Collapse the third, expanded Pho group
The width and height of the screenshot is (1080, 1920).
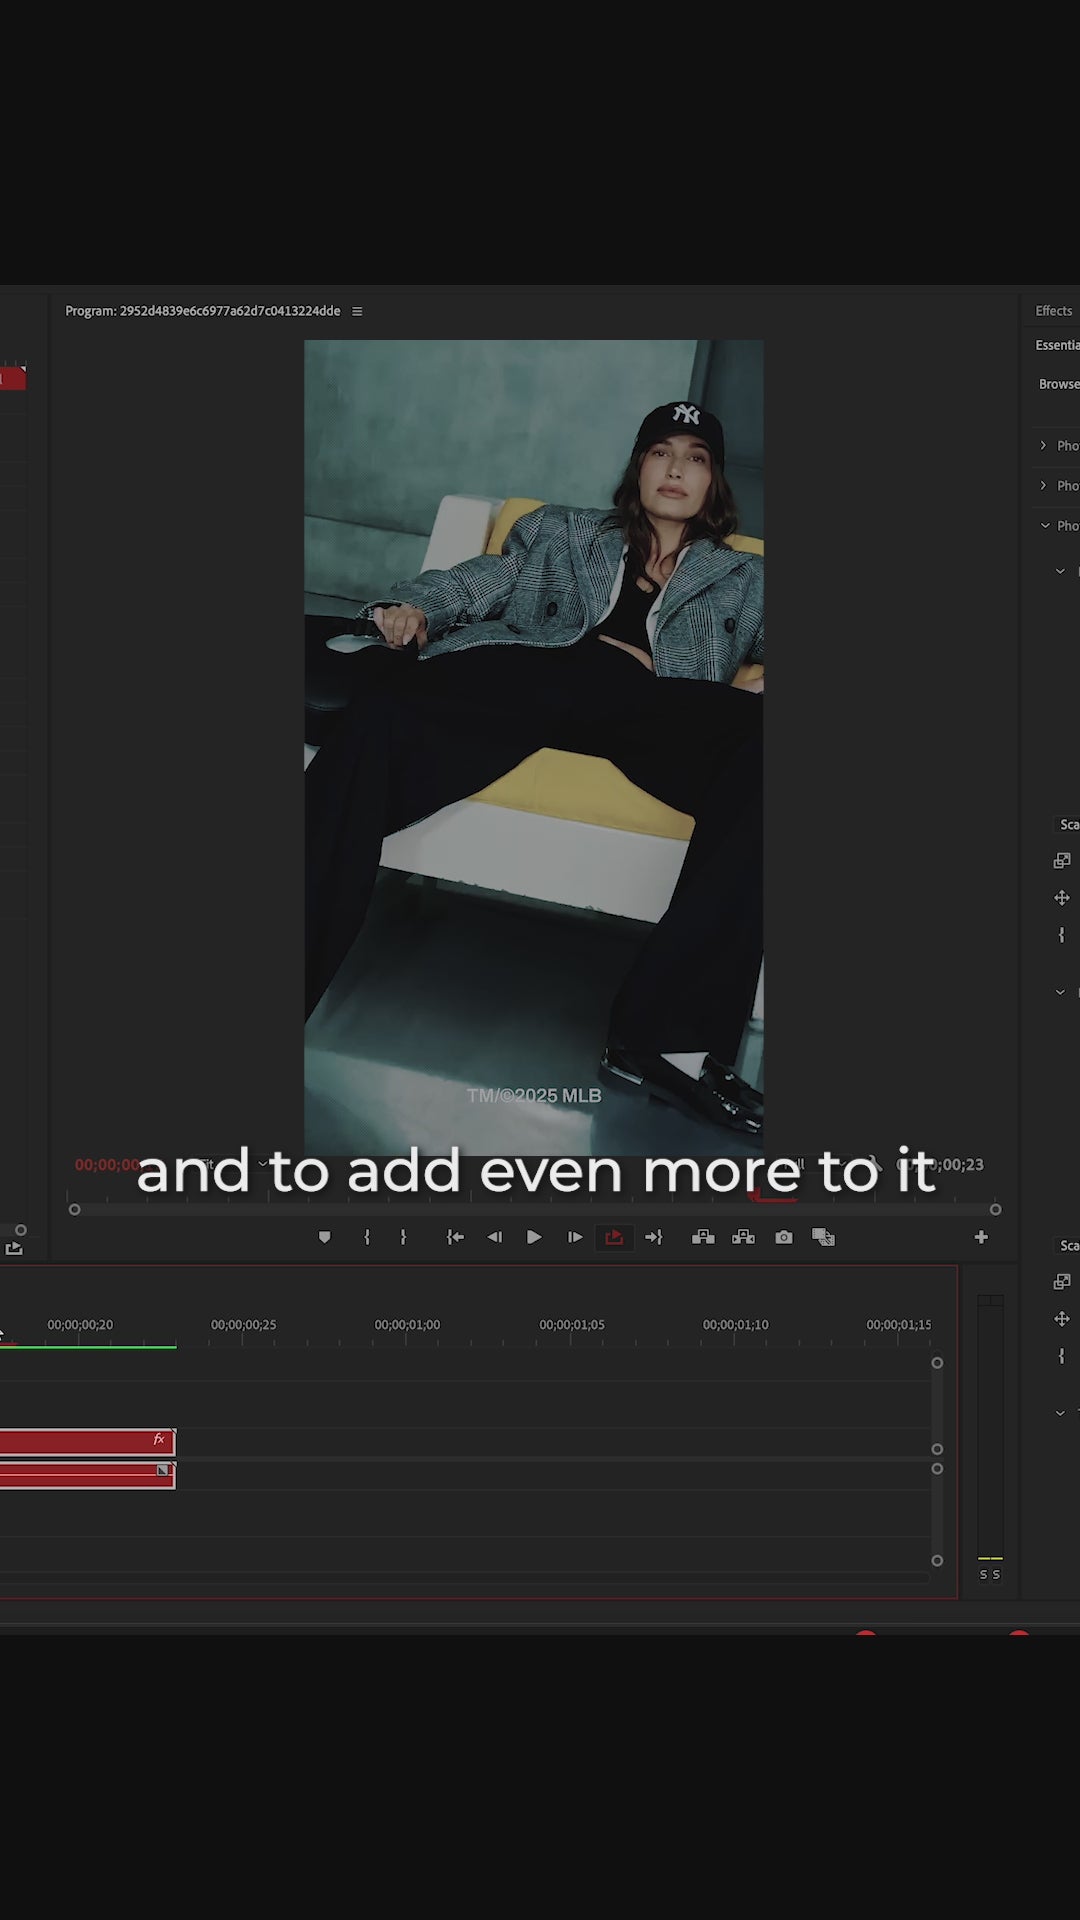pyautogui.click(x=1045, y=525)
